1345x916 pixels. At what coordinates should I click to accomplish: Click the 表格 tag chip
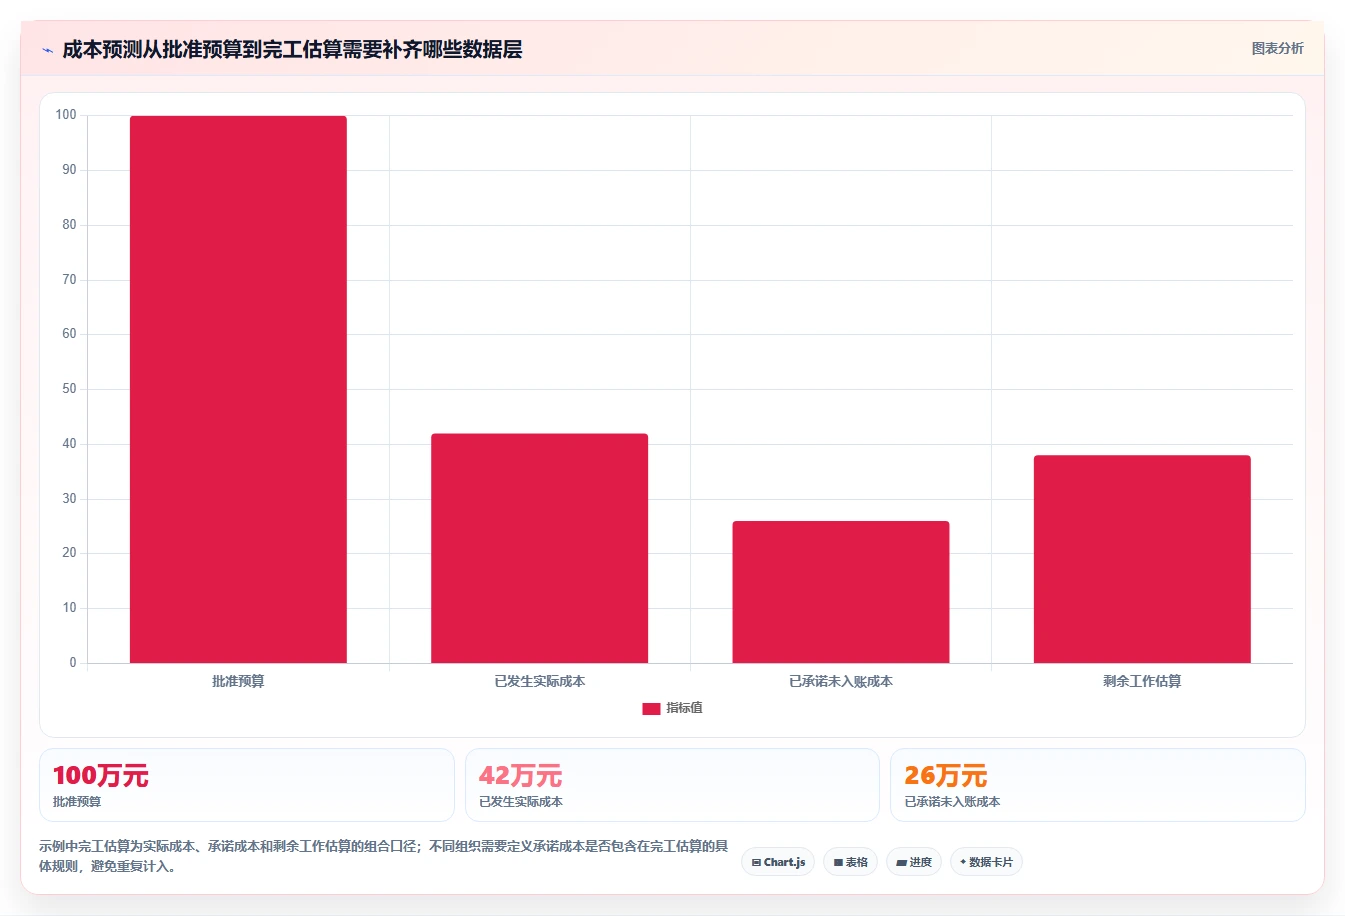pyautogui.click(x=850, y=862)
